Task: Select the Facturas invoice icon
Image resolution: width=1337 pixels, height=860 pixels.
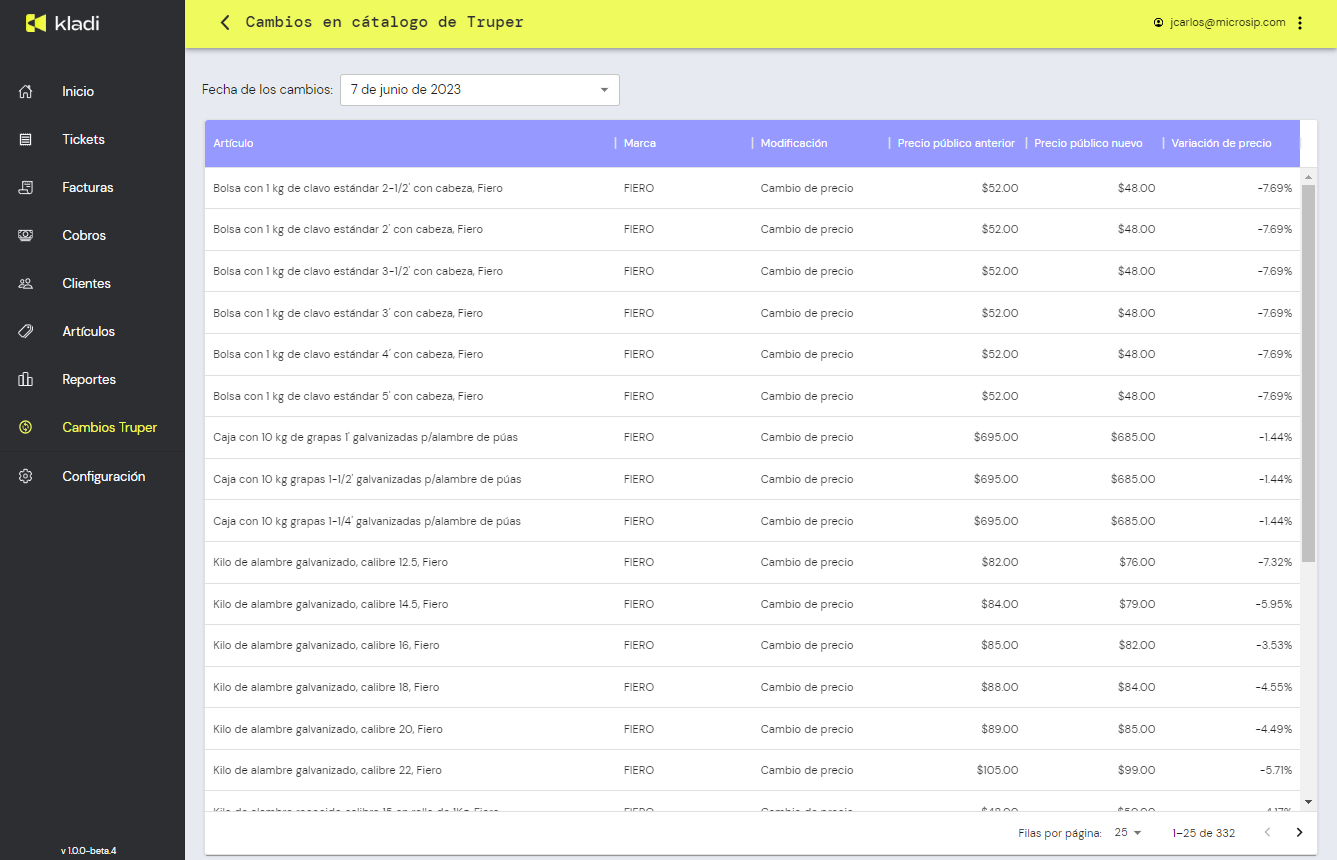Action: pos(26,188)
